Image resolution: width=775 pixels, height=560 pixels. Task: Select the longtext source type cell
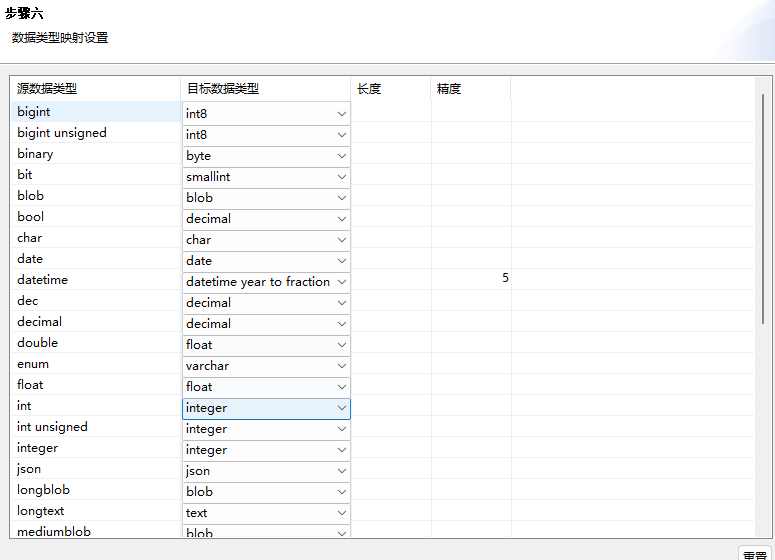pos(96,511)
